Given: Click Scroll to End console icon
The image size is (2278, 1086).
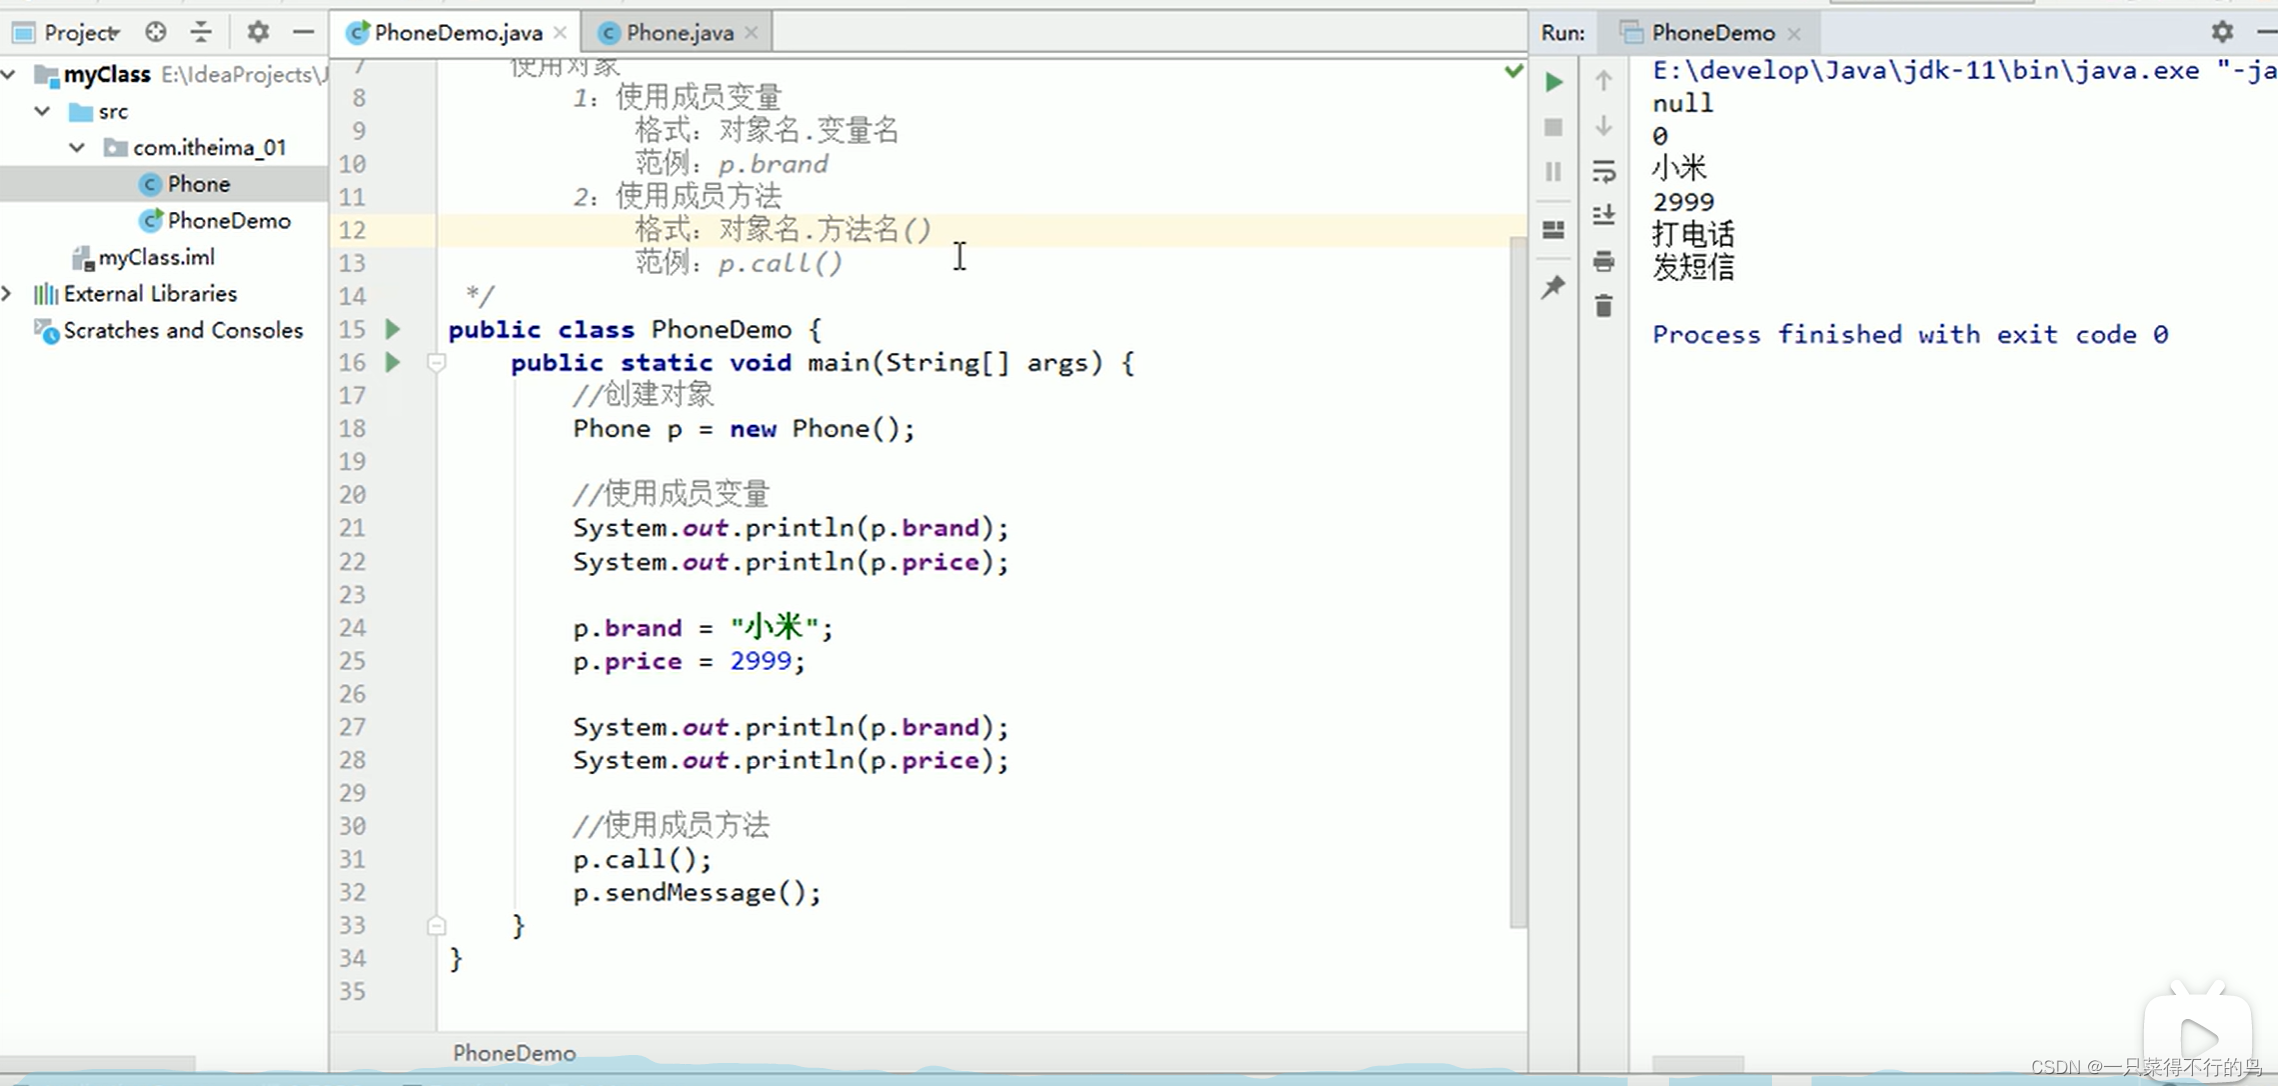Looking at the screenshot, I should (x=1604, y=215).
